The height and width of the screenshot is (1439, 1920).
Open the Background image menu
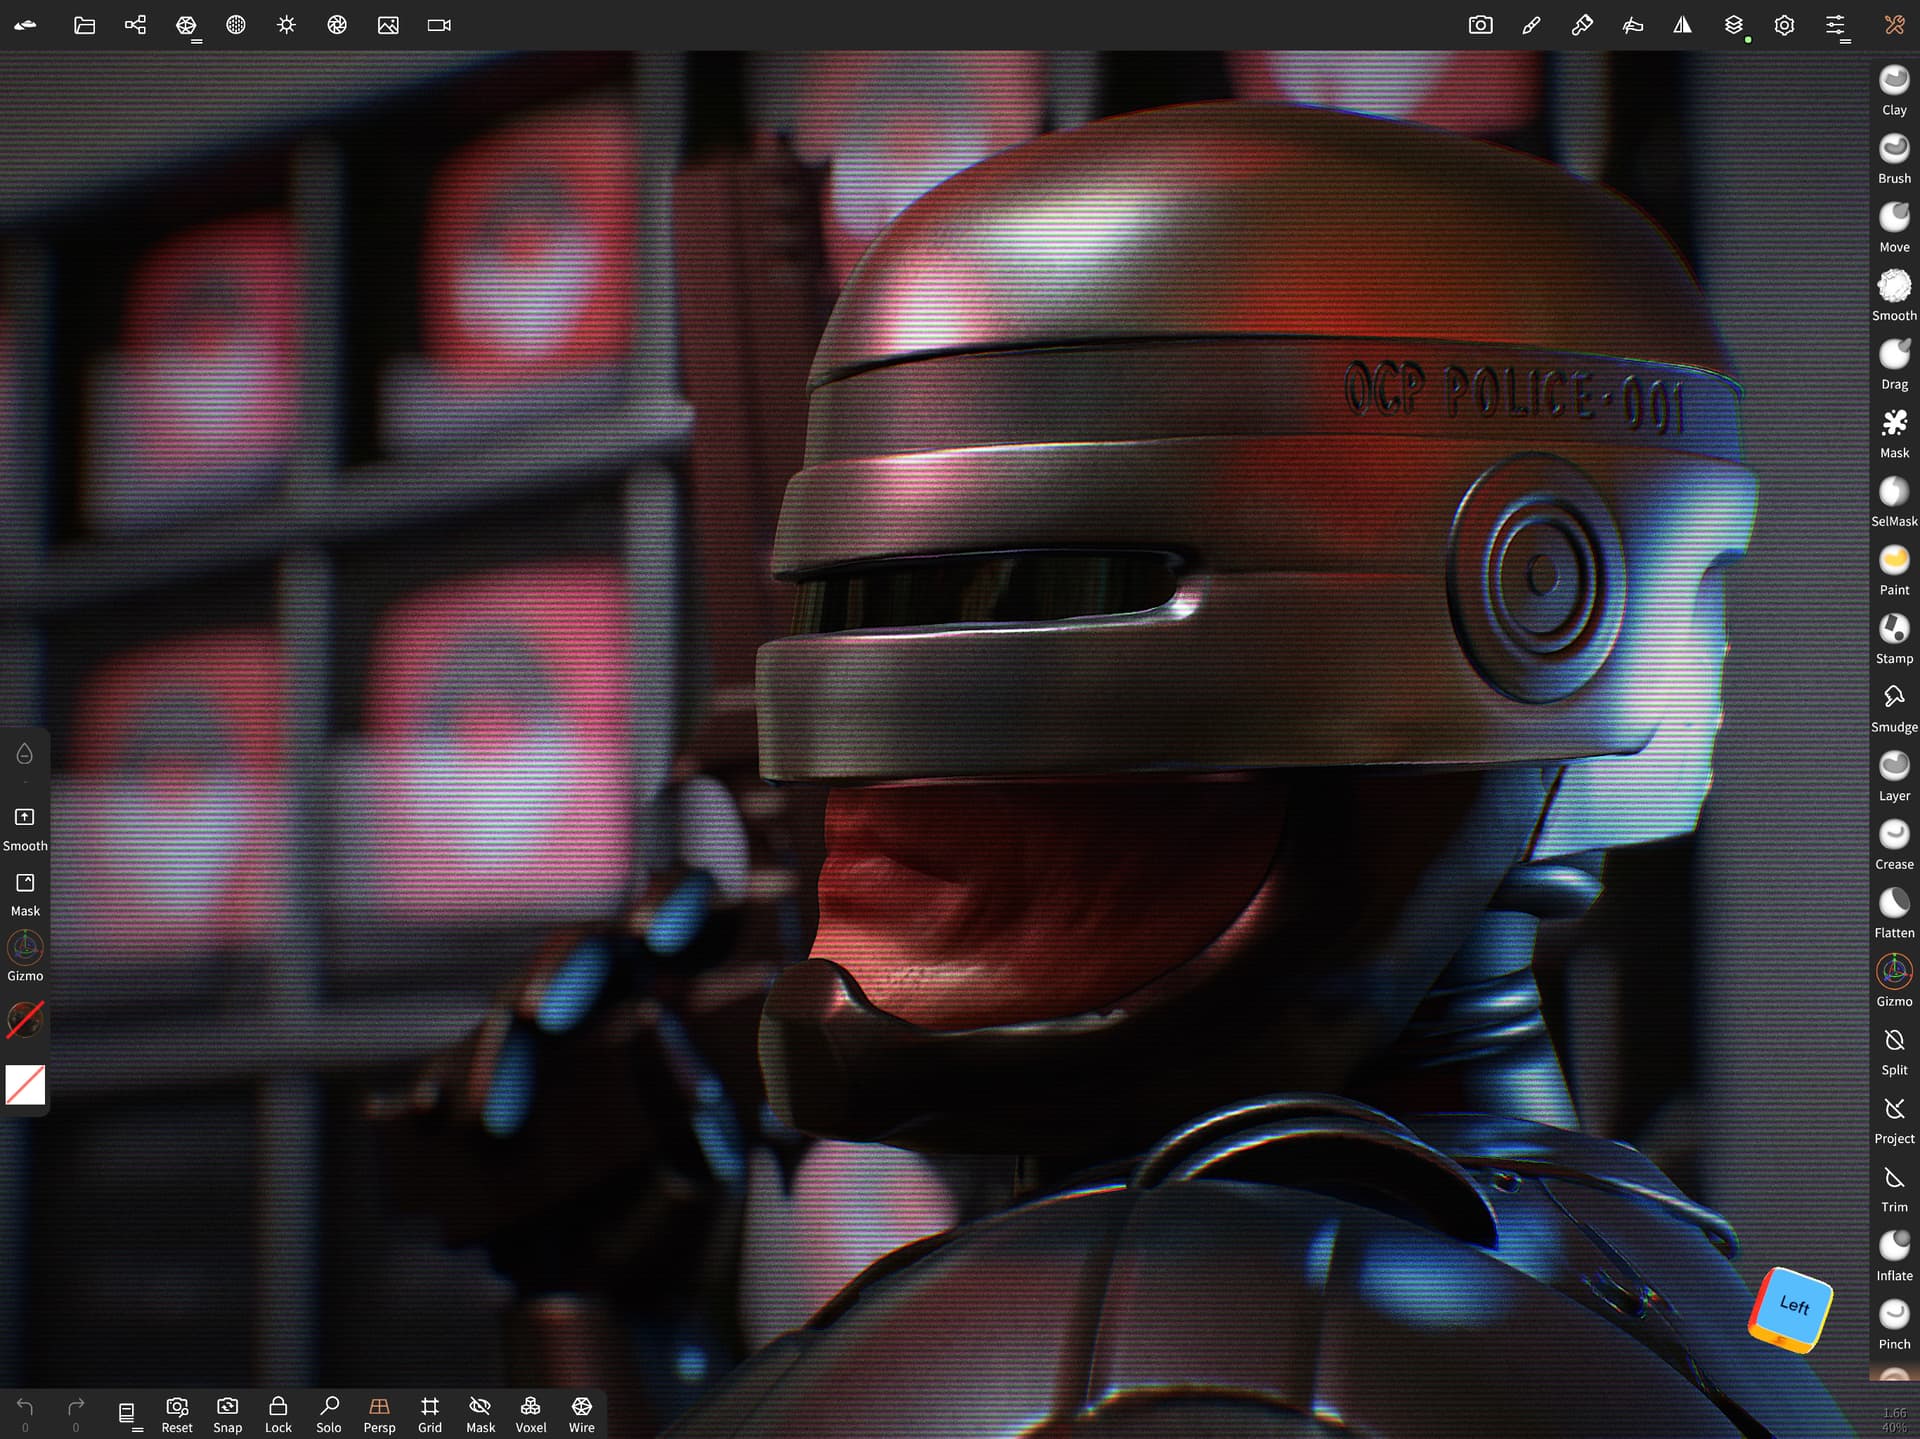[388, 25]
